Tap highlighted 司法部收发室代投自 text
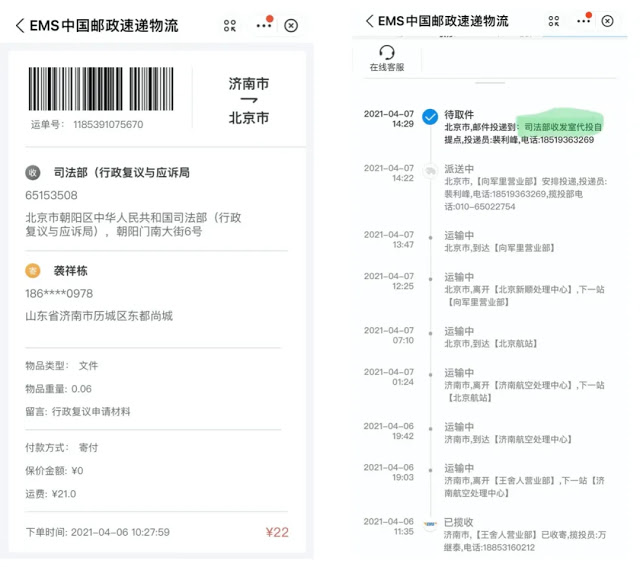 (563, 127)
